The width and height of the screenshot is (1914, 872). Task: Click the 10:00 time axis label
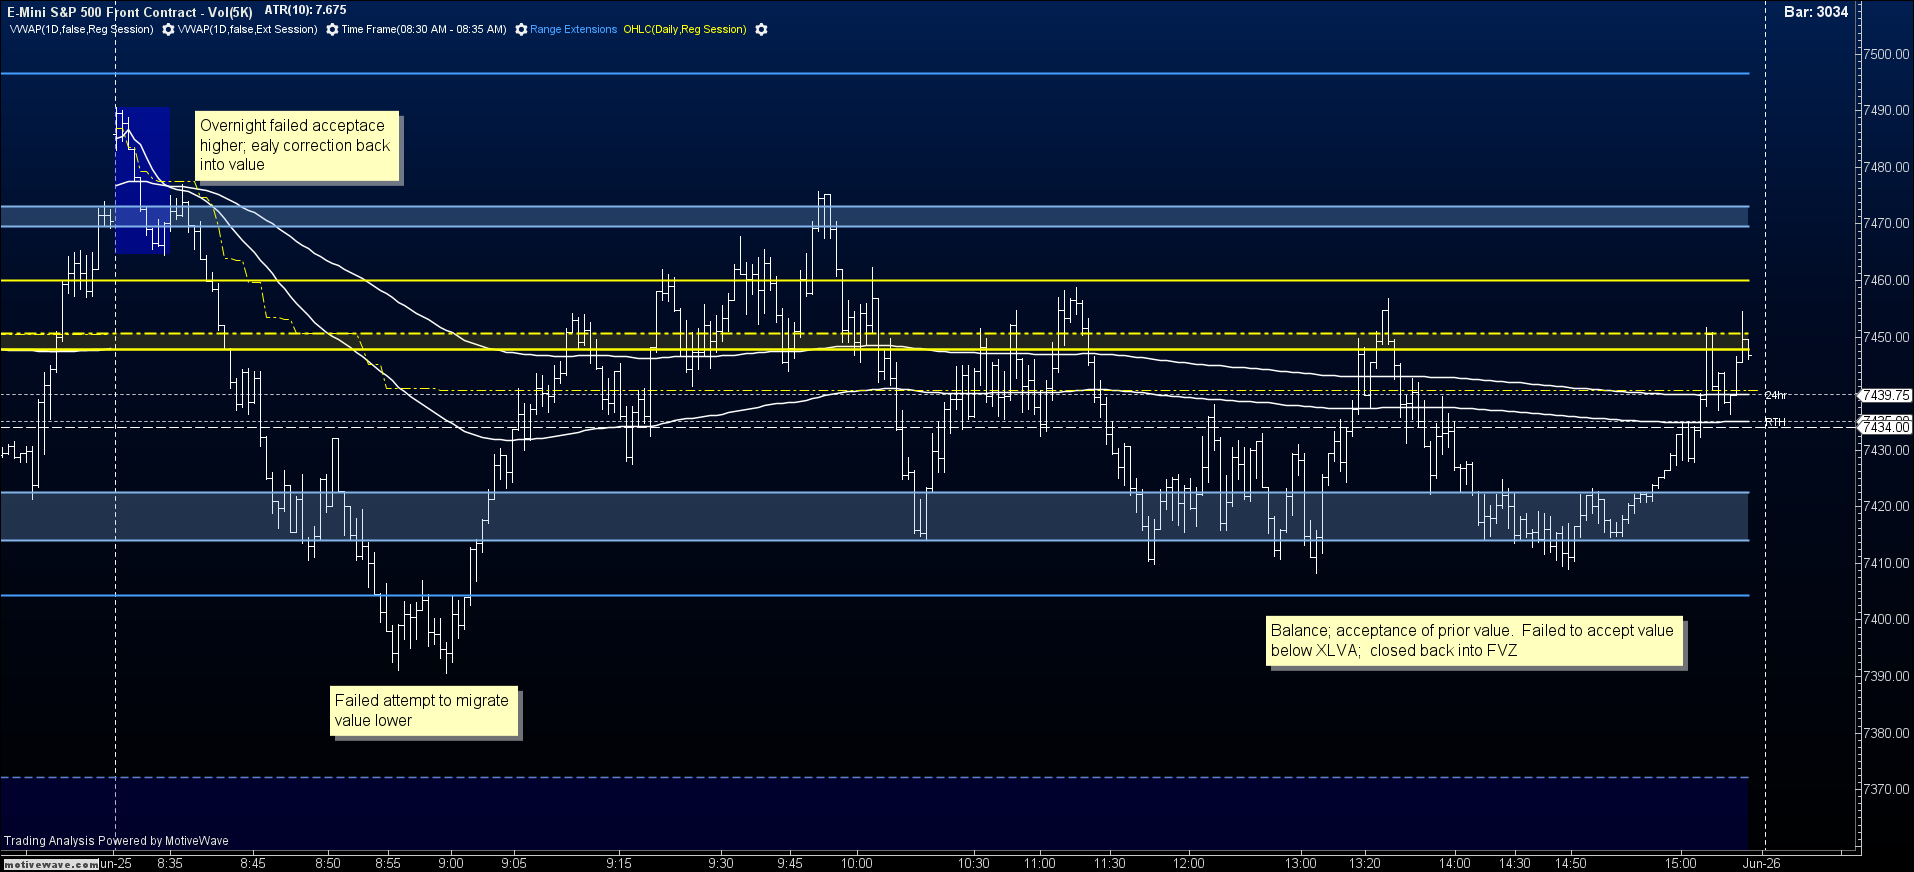point(857,863)
